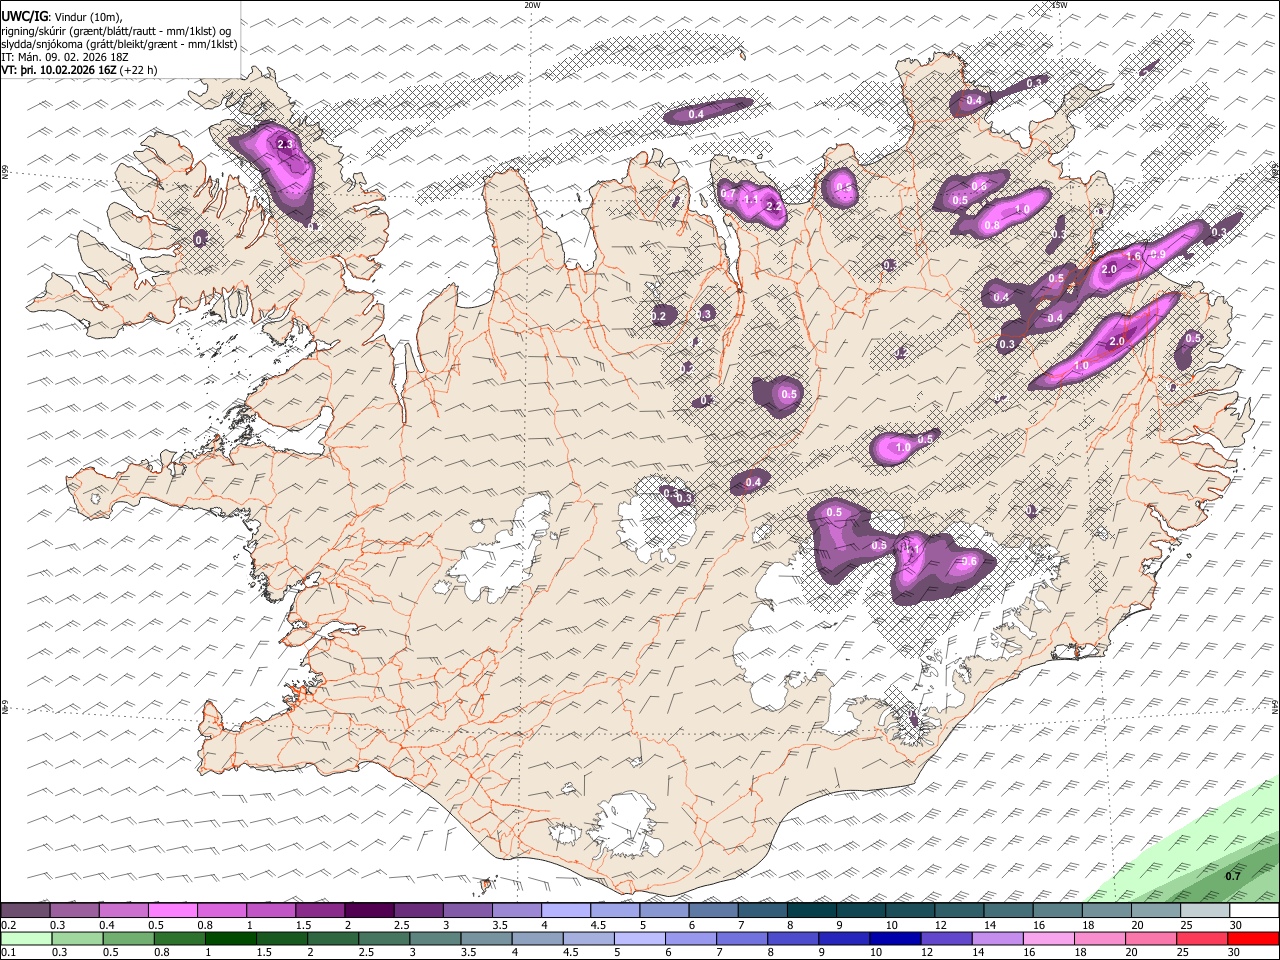
Task: Pick the bright pink 0.5 swatch in snow scale
Action: pos(172,911)
